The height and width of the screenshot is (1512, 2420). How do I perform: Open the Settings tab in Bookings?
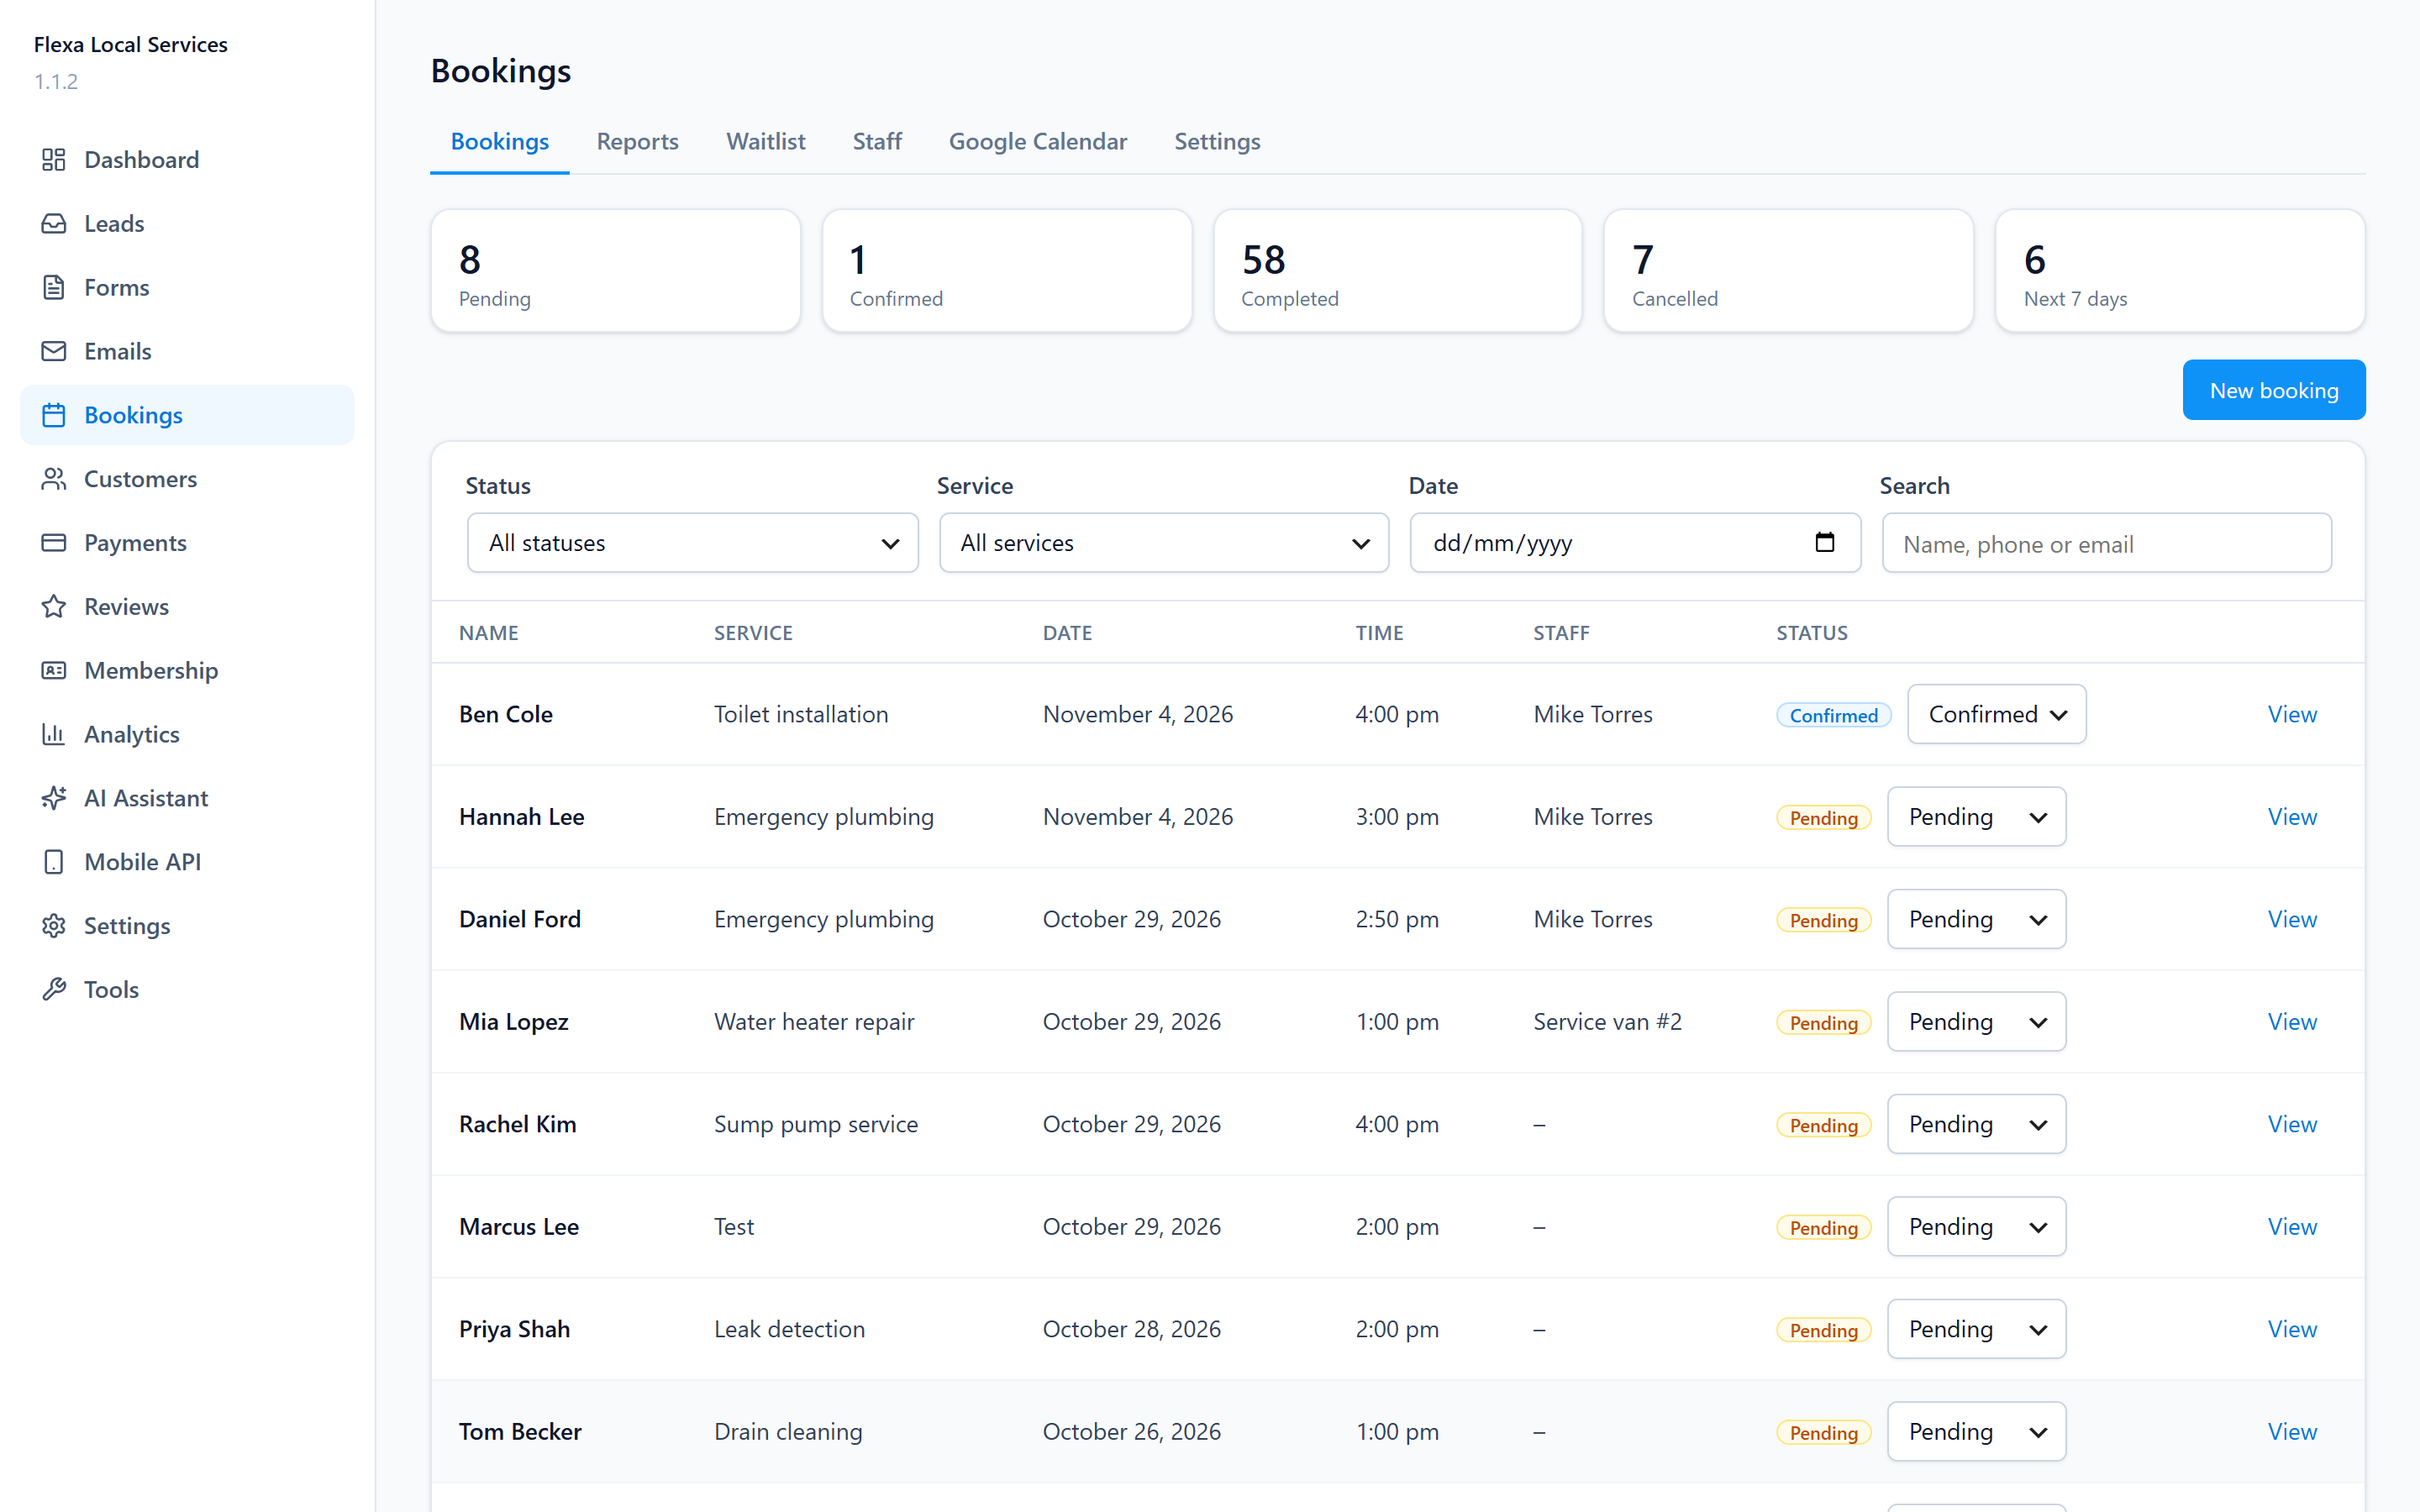[1217, 142]
